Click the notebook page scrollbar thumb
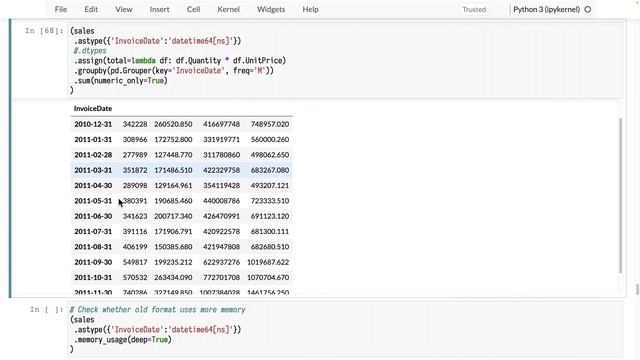 point(637,289)
